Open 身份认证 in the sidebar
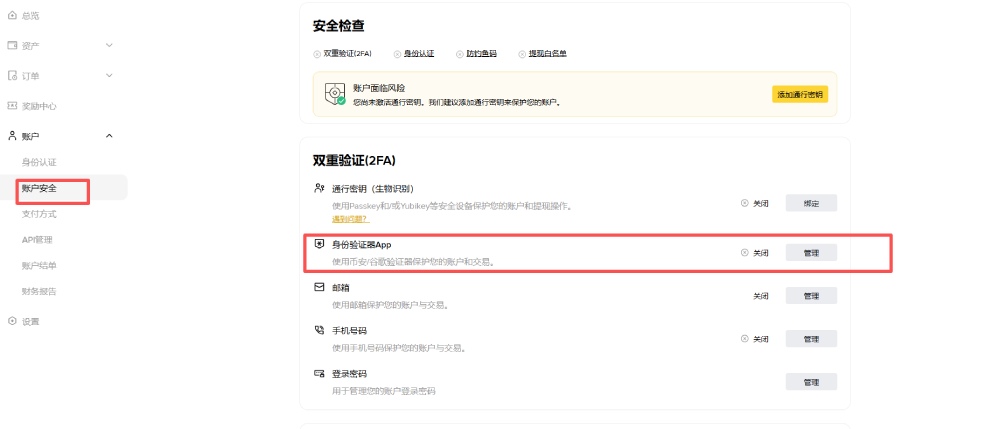This screenshot has width=1000, height=429. click(x=39, y=162)
